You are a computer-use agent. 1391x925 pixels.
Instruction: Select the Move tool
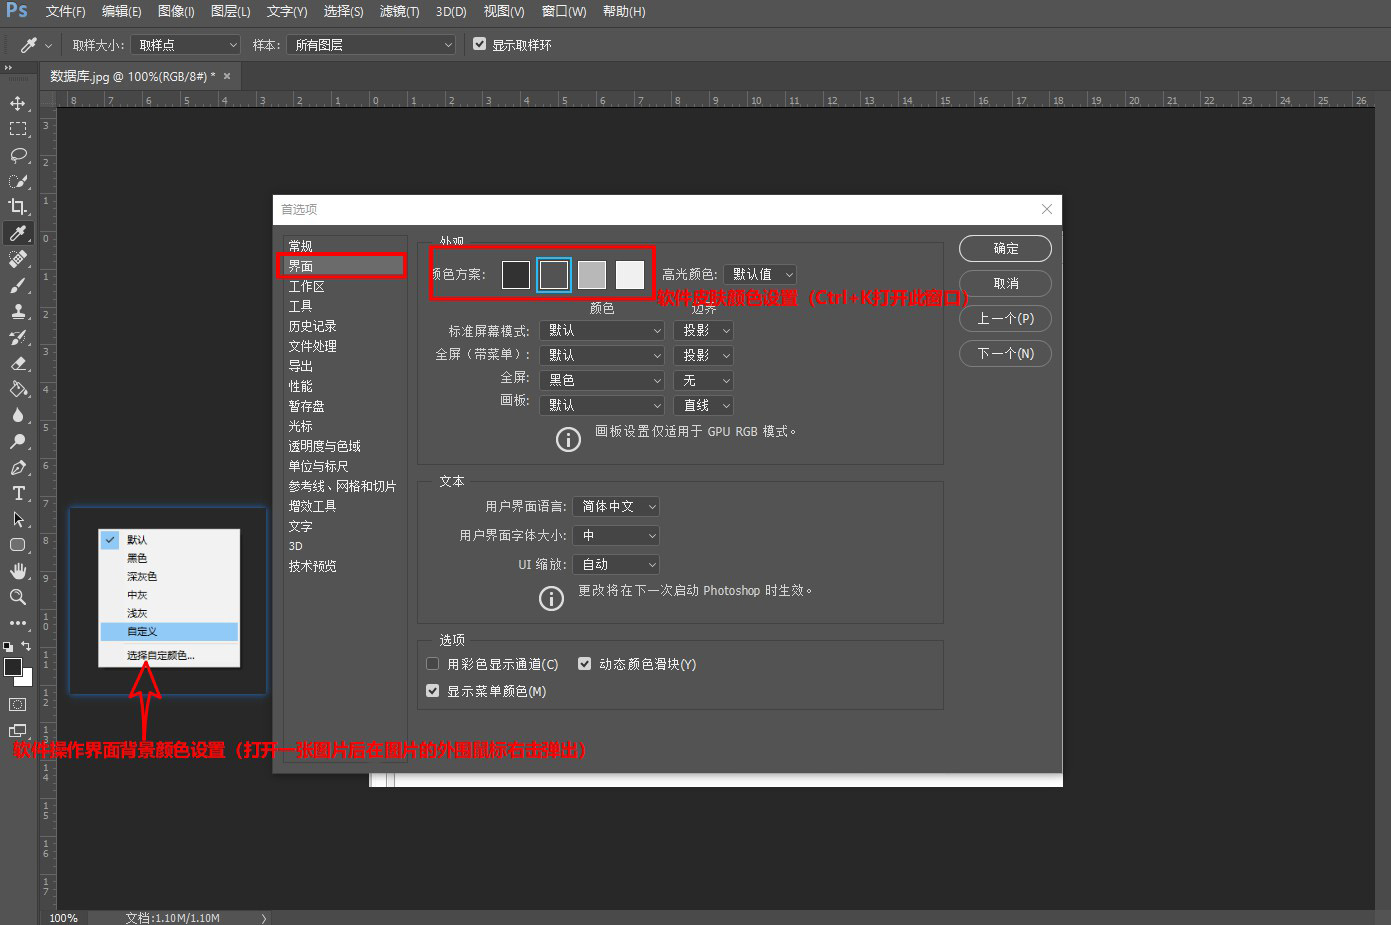coord(18,103)
